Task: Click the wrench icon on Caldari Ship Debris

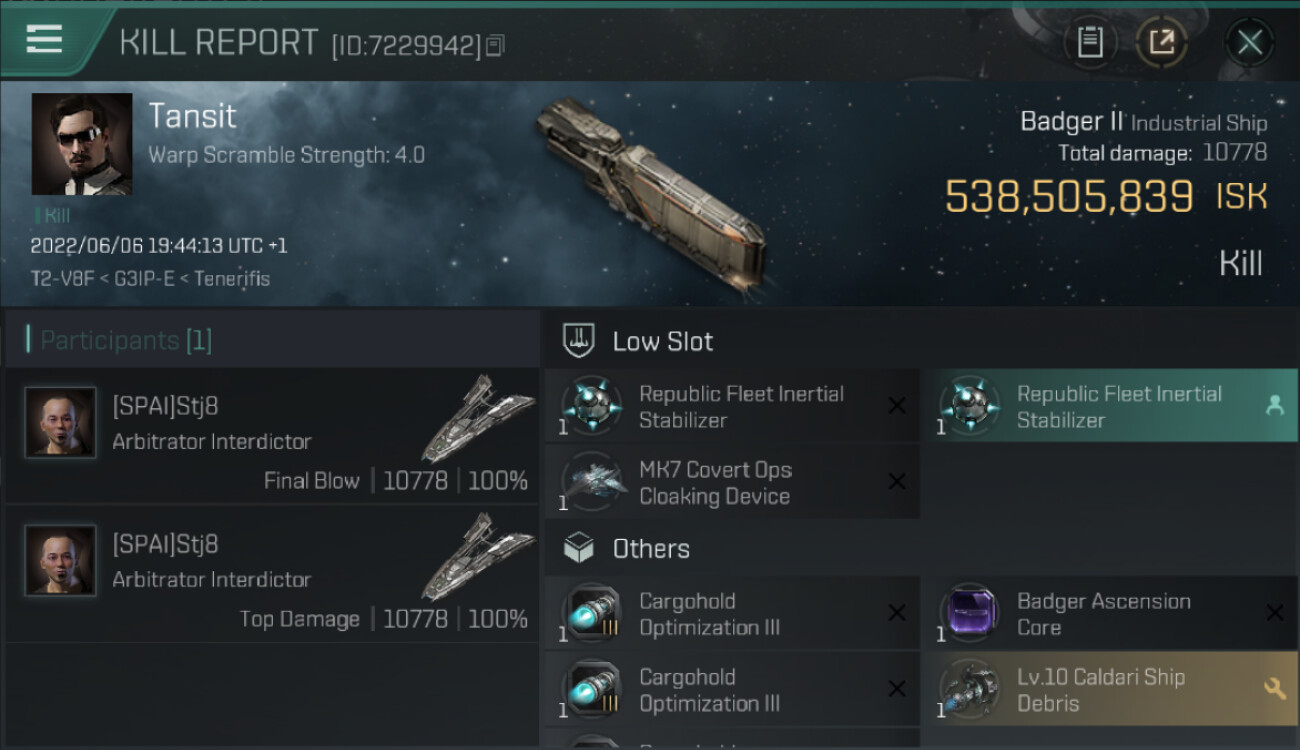Action: click(1274, 688)
